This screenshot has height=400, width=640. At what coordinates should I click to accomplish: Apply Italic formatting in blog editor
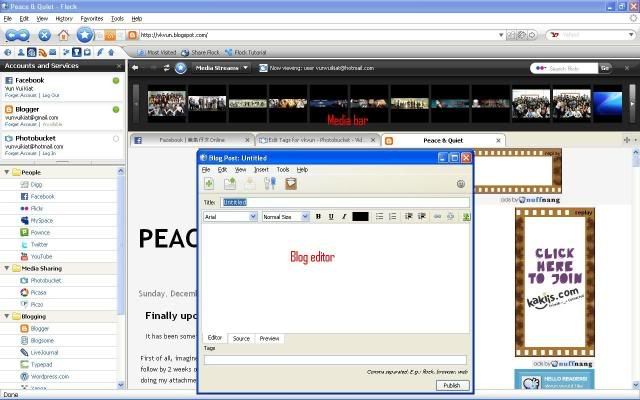(x=344, y=216)
